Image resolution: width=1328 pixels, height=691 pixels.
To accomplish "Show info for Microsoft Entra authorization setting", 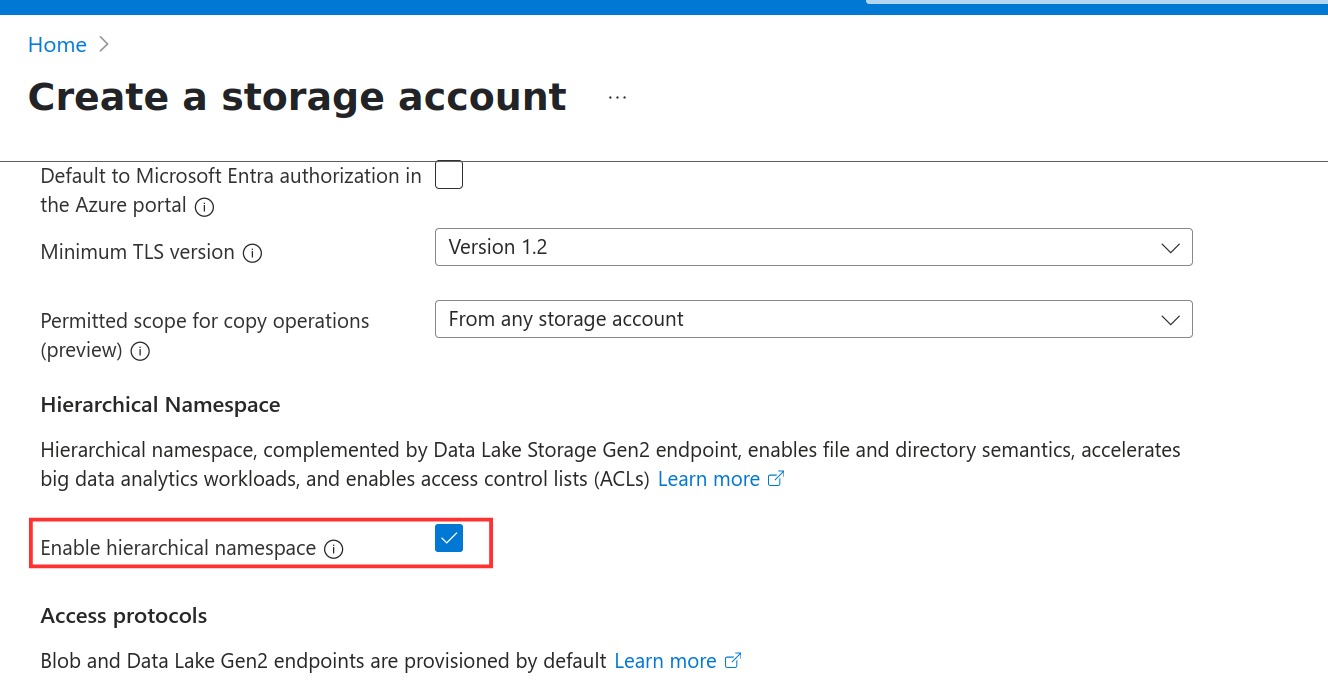I will [204, 207].
